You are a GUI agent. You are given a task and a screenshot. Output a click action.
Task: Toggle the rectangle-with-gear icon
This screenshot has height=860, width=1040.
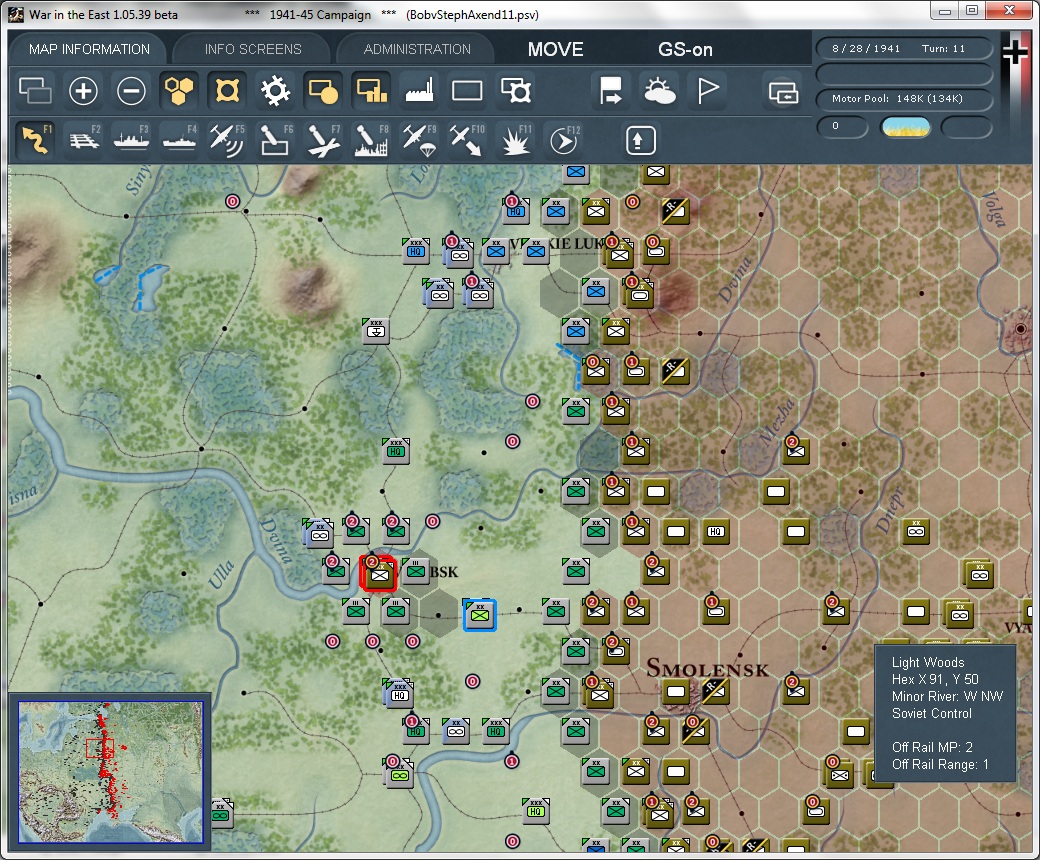(x=515, y=90)
